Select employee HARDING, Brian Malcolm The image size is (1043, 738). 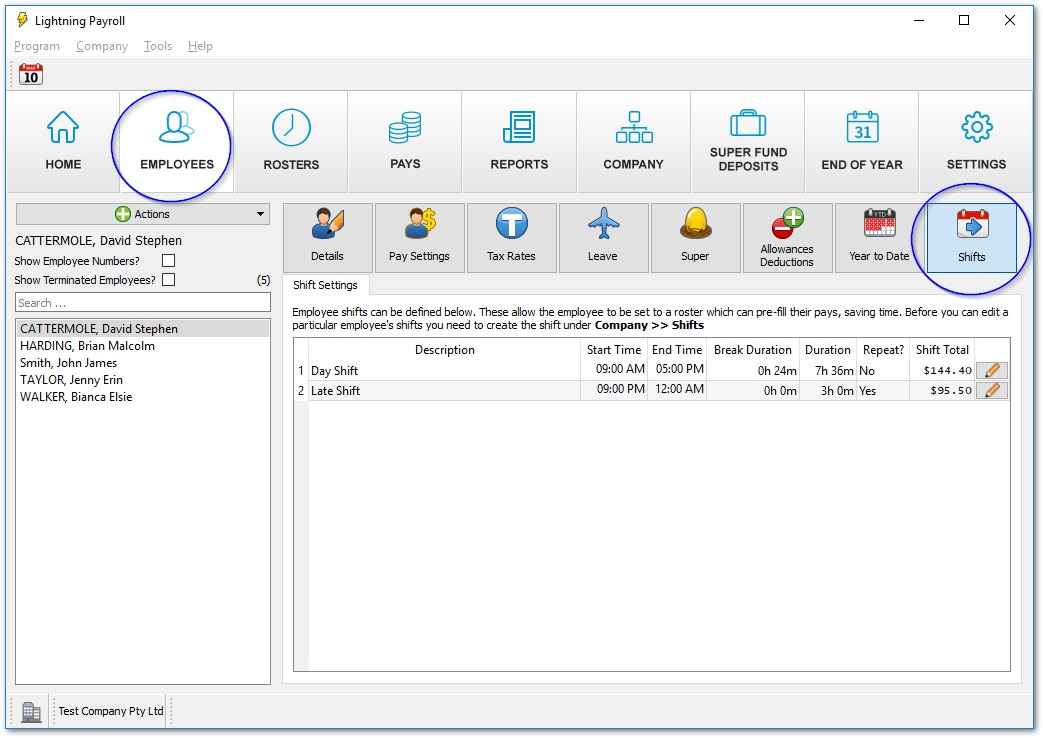143,346
